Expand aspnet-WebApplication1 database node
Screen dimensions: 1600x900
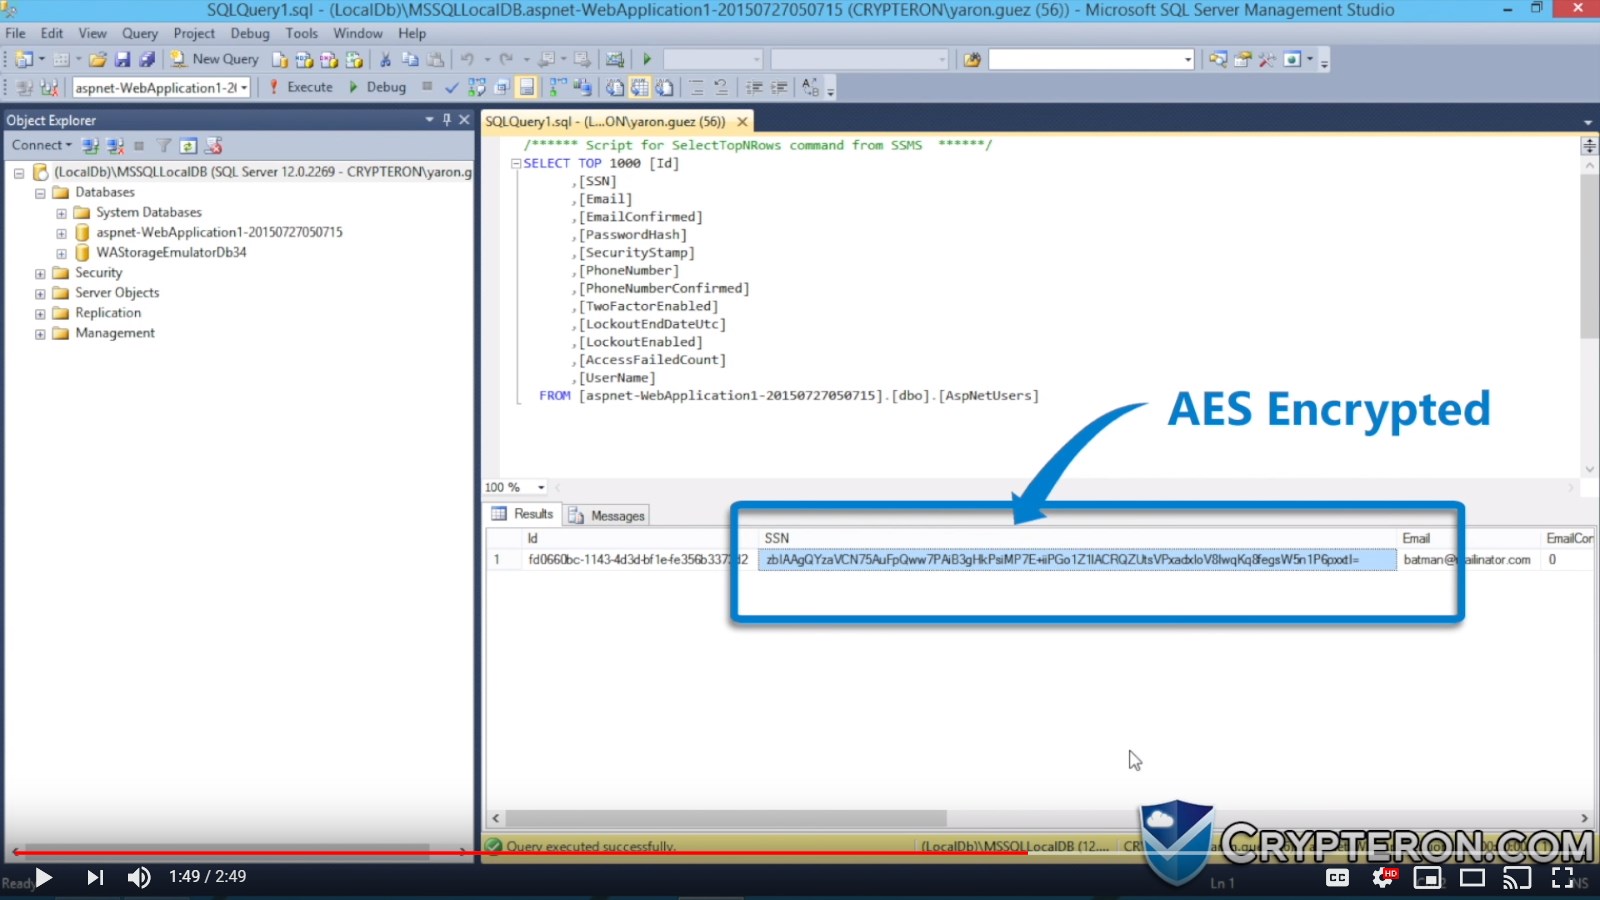(61, 233)
